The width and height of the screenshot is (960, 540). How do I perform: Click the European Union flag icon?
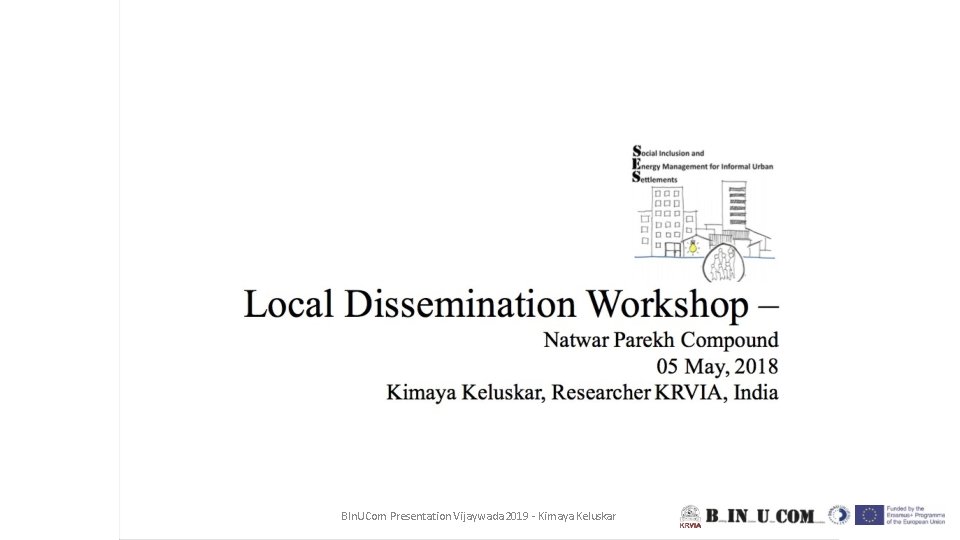click(869, 515)
